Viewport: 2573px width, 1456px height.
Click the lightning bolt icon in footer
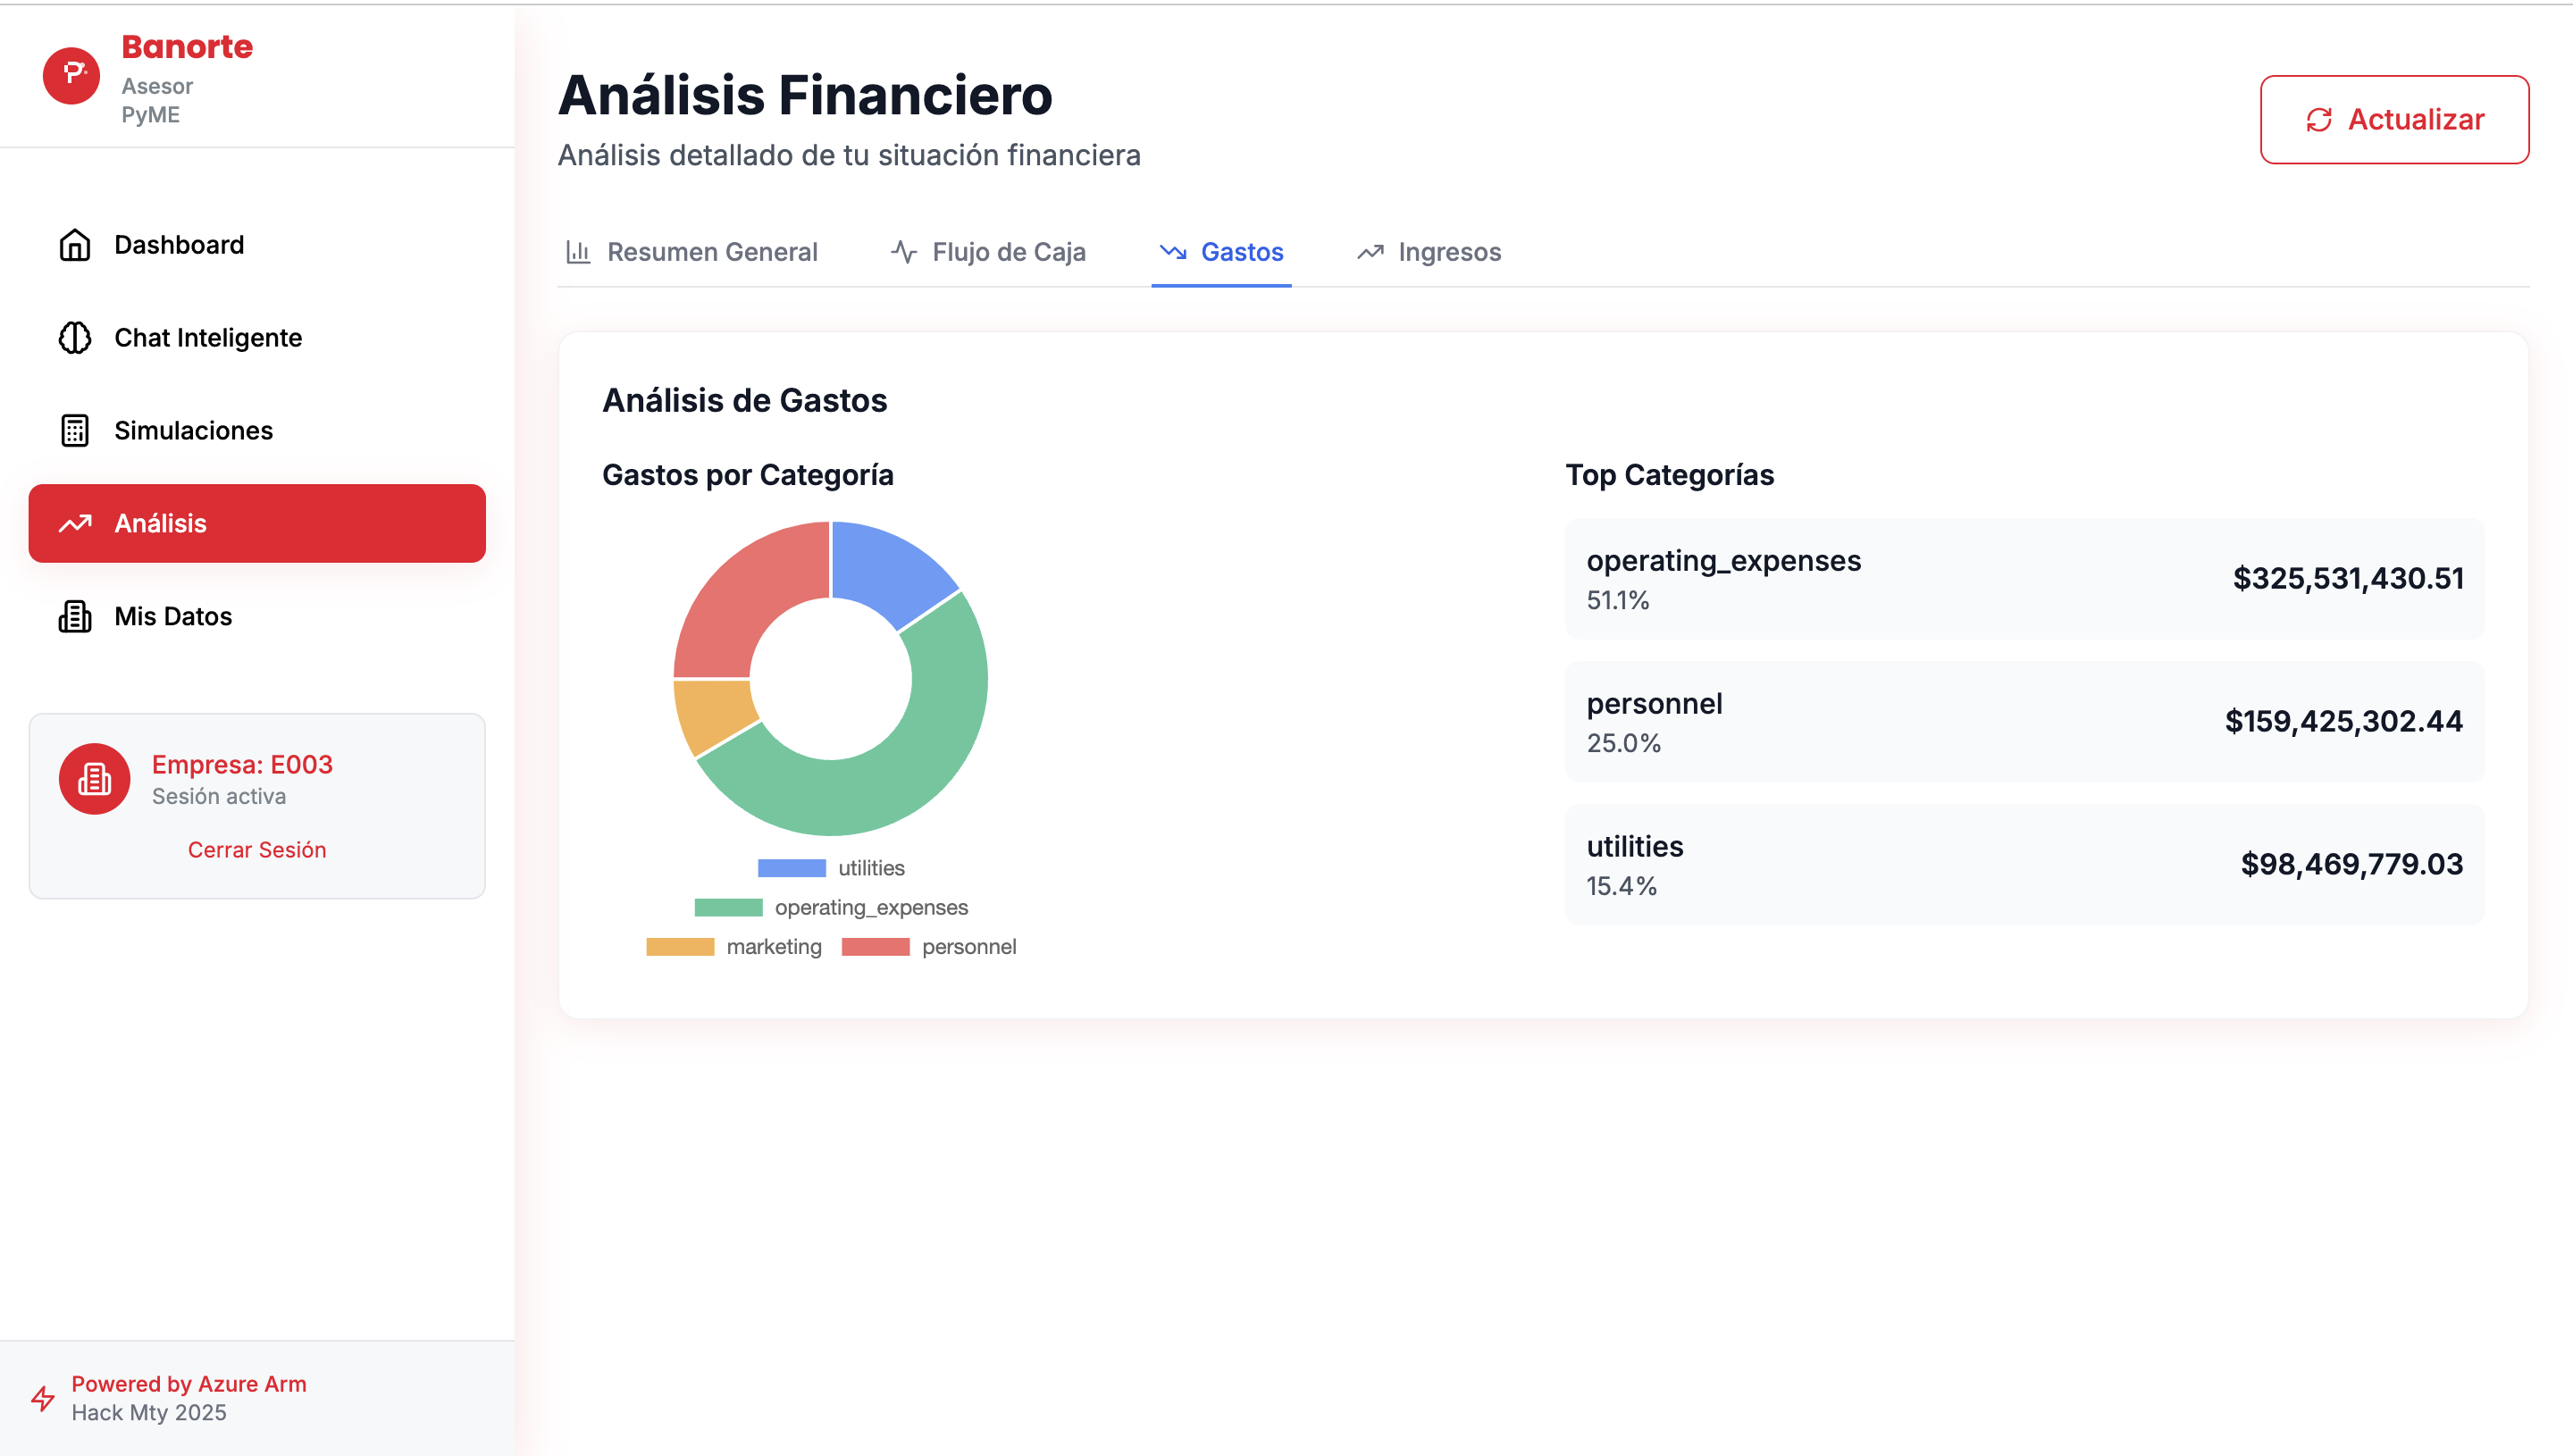point(42,1398)
